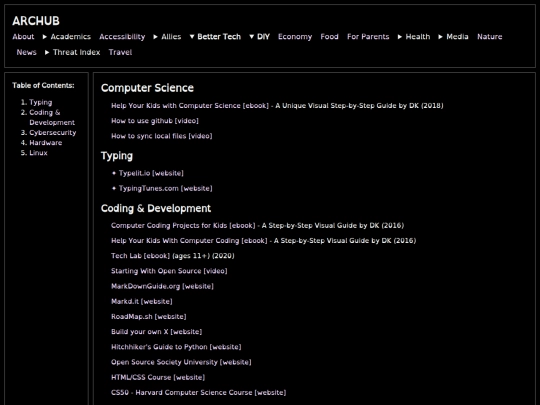Go to the Economy section
Image resolution: width=540 pixels, height=405 pixels.
[x=295, y=37]
